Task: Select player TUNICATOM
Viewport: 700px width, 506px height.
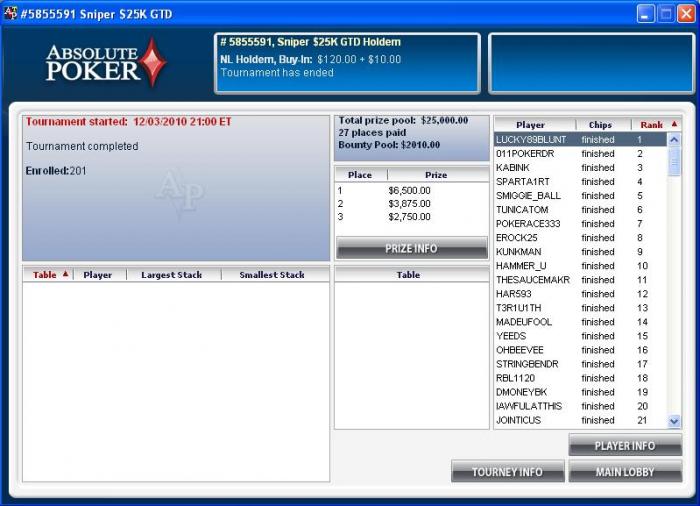Action: click(x=580, y=209)
